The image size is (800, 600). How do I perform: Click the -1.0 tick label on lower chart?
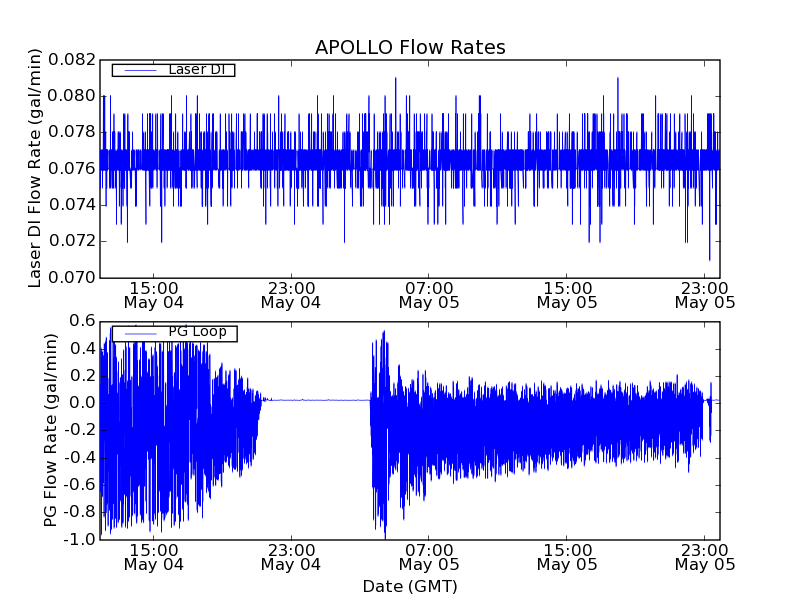(x=80, y=539)
